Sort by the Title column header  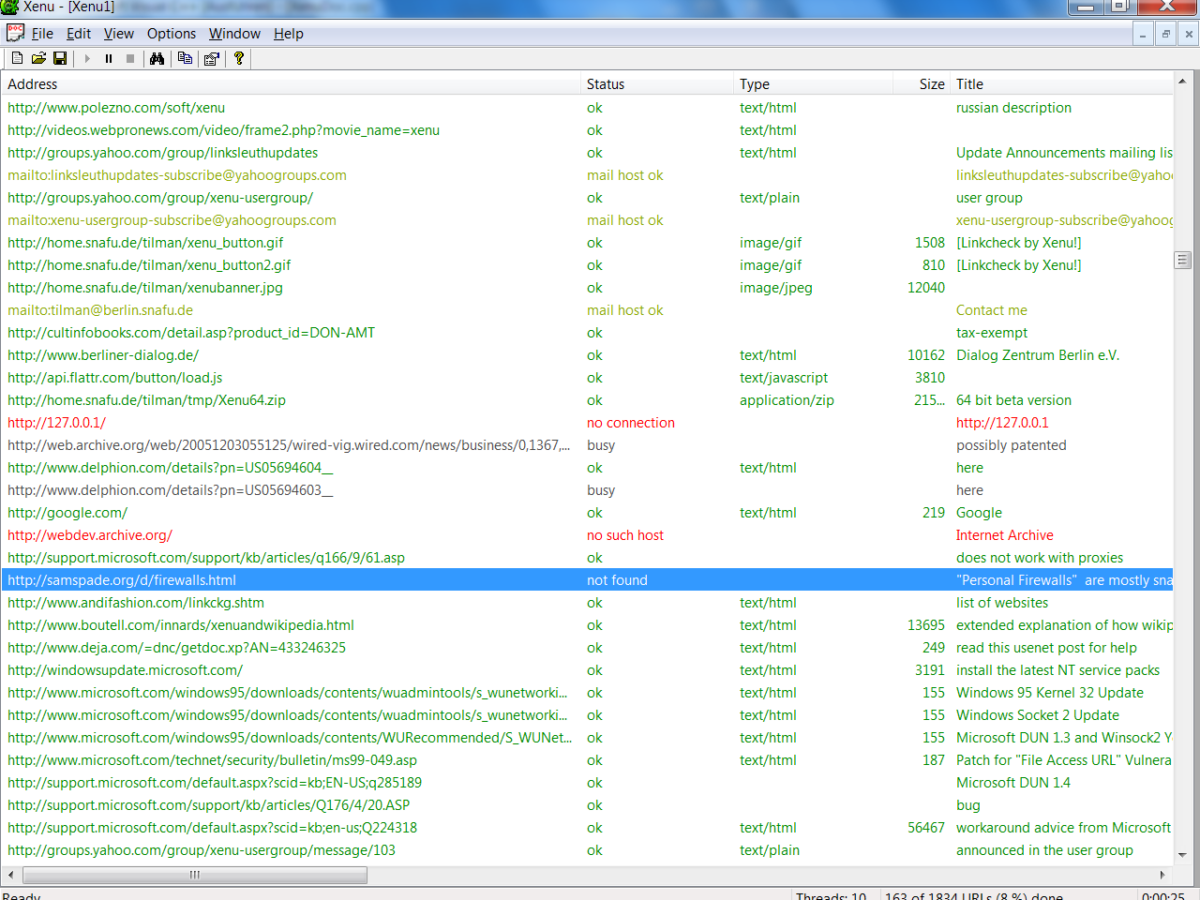pyautogui.click(x=1061, y=84)
